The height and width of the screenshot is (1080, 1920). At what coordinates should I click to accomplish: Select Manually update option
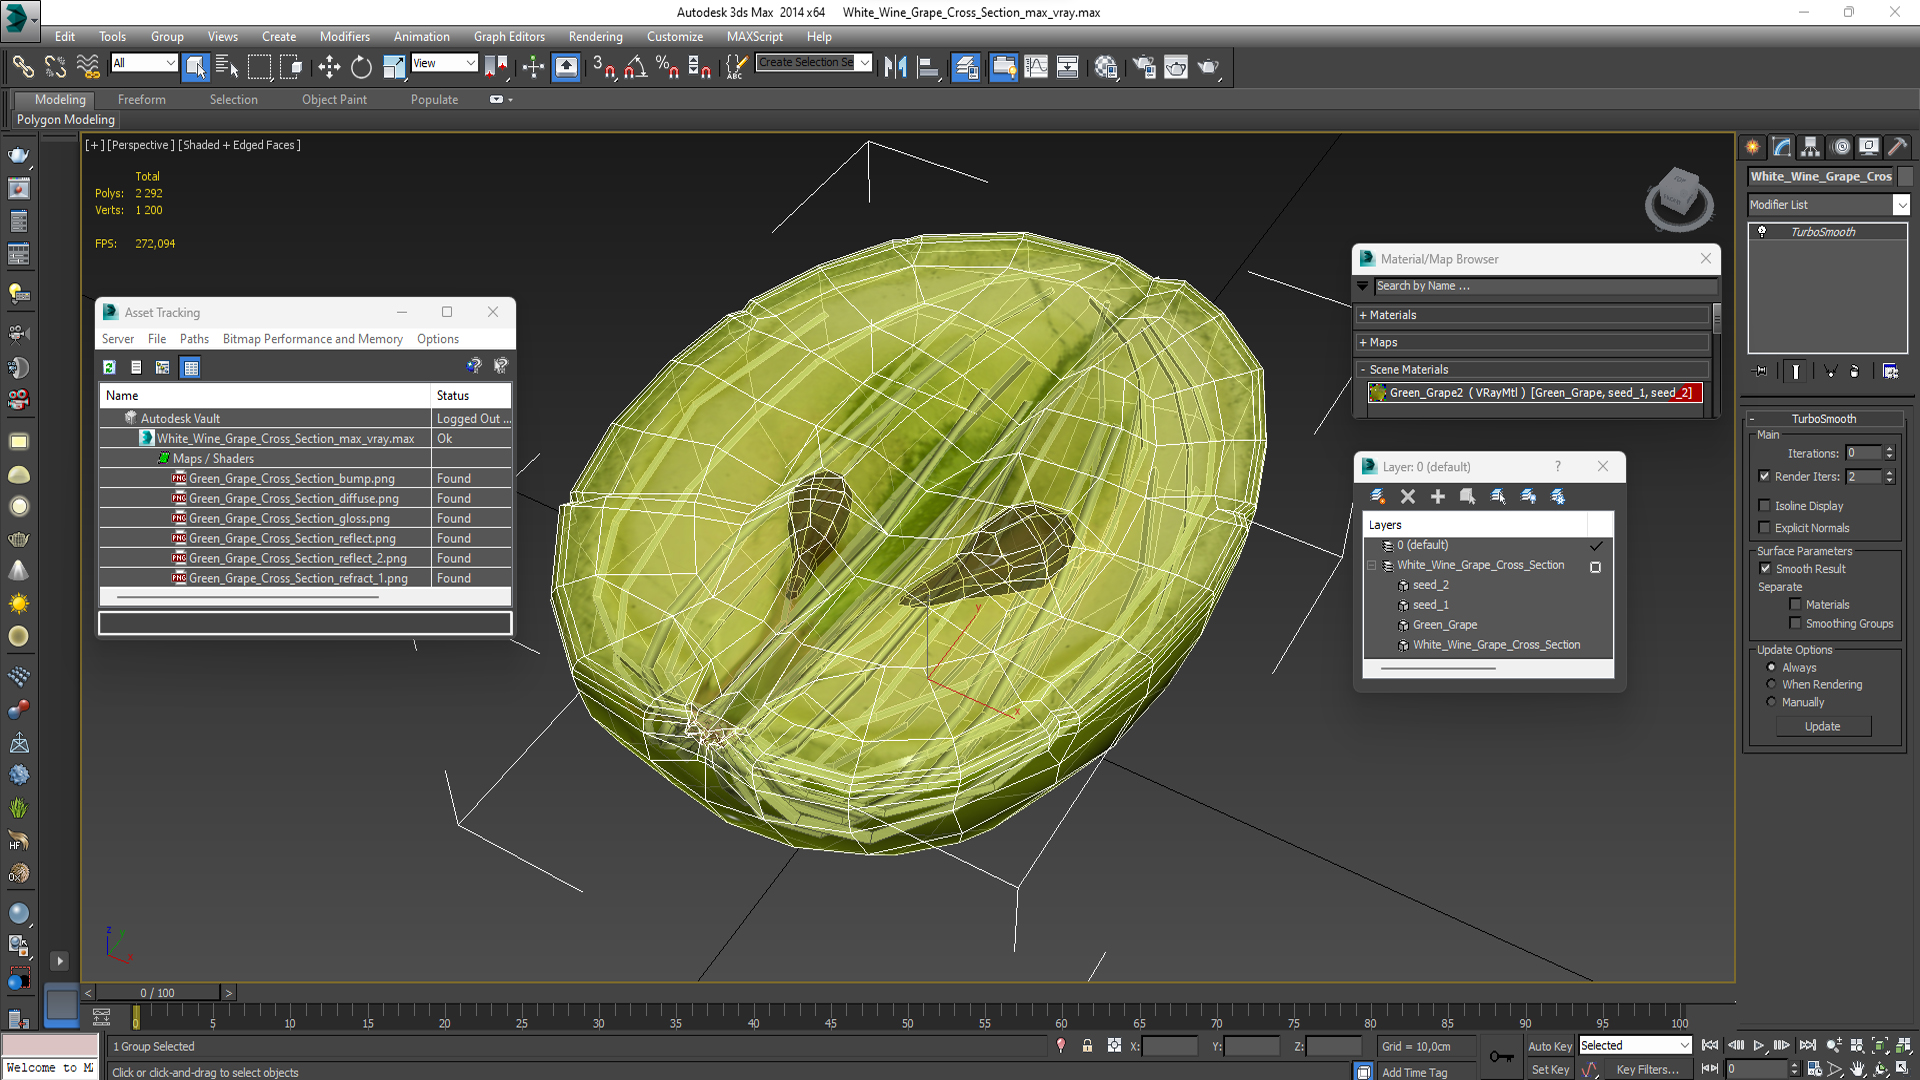(1771, 703)
